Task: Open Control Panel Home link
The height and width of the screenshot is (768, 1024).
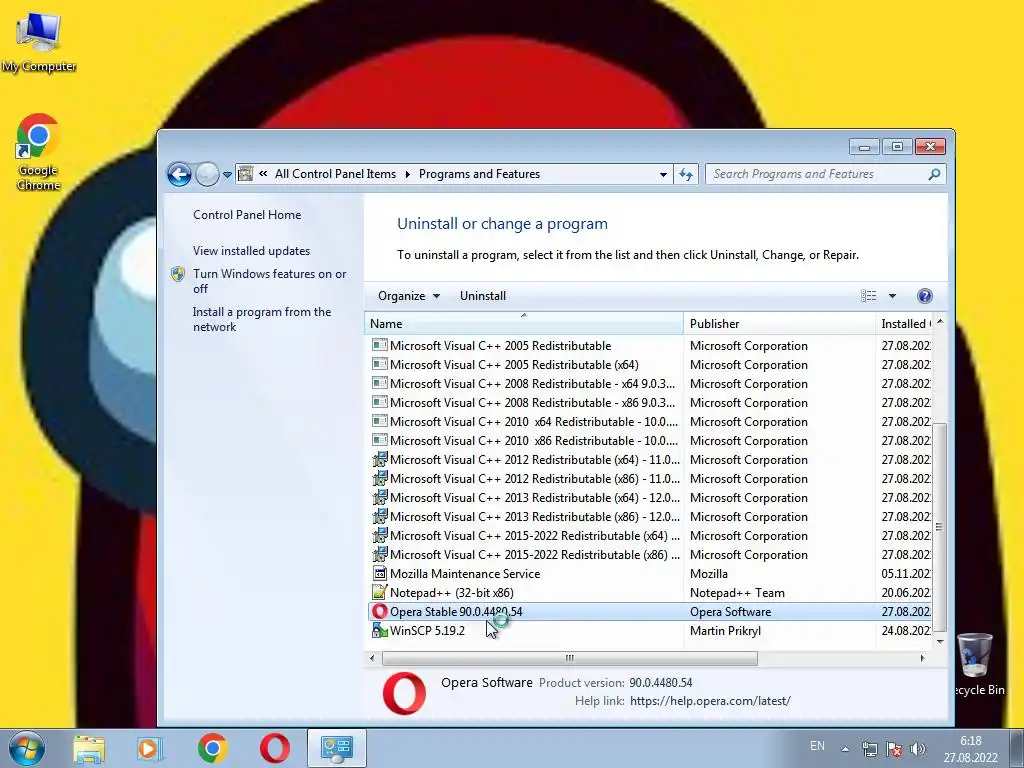Action: [x=247, y=215]
